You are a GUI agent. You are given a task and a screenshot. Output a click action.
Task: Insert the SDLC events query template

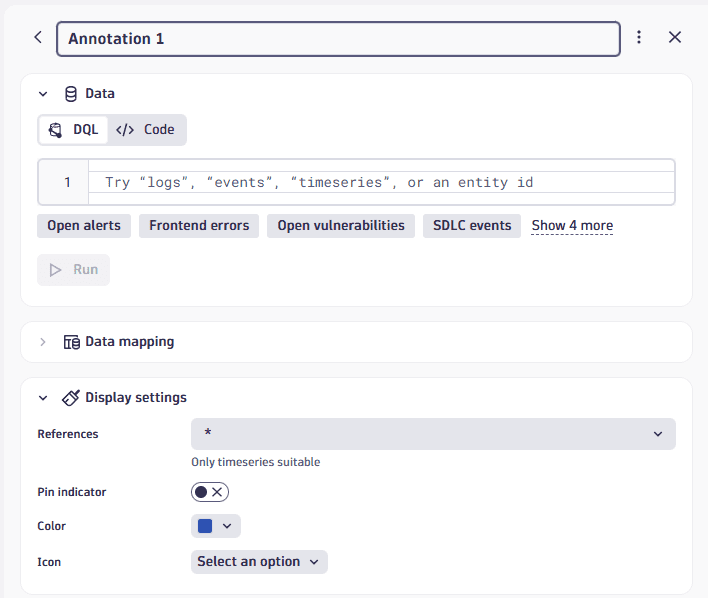coord(472,225)
